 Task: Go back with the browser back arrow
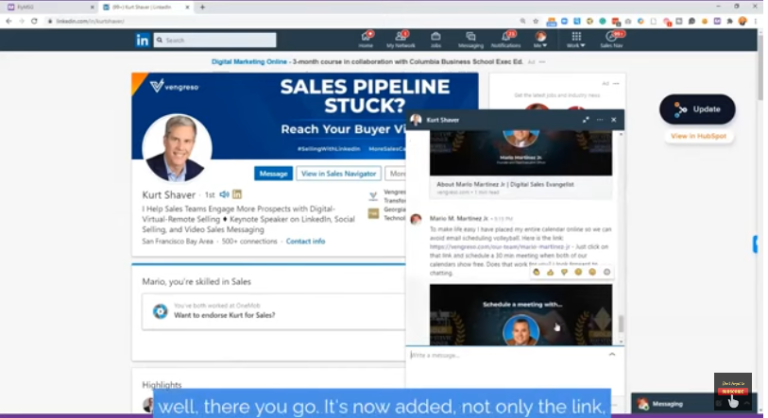pos(8,21)
